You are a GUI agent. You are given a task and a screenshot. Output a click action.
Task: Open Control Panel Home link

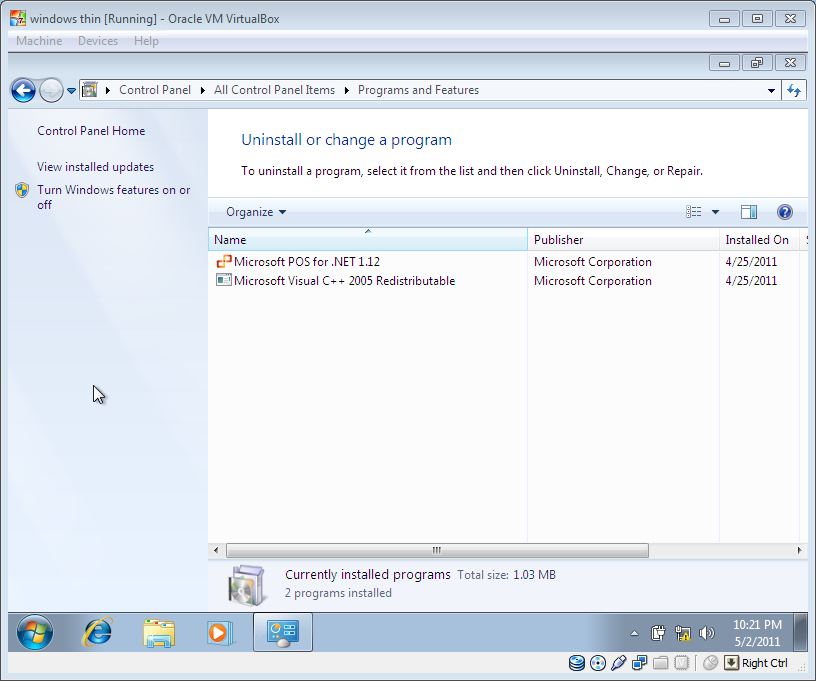pyautogui.click(x=91, y=131)
